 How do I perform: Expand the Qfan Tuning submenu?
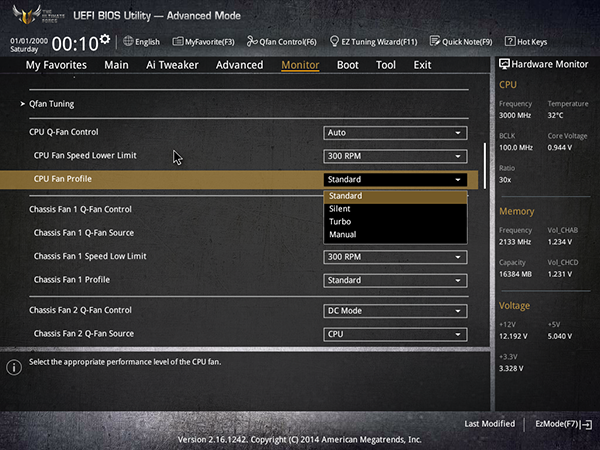(x=52, y=104)
